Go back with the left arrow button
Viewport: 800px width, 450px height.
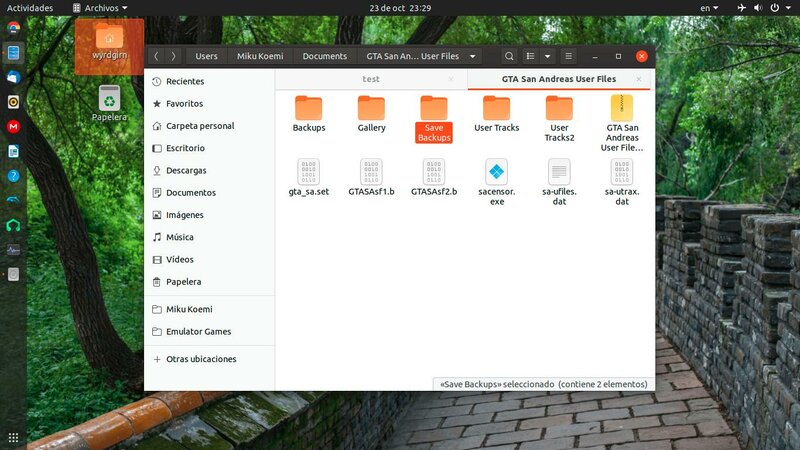[156, 56]
